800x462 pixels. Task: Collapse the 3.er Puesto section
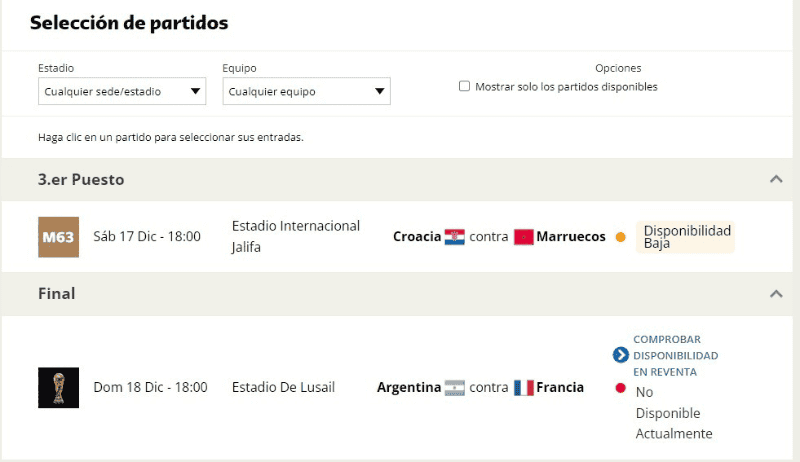click(x=775, y=180)
